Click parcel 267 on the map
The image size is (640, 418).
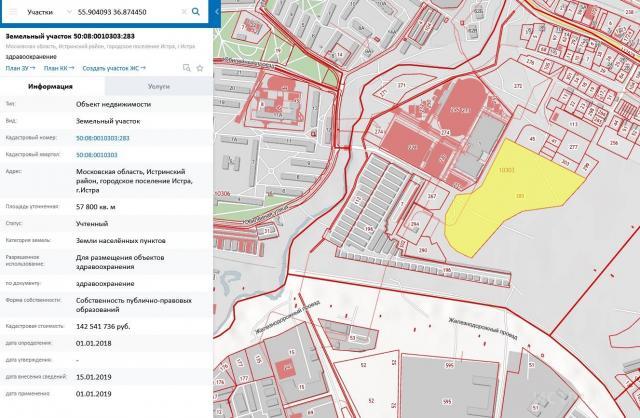coord(432,197)
